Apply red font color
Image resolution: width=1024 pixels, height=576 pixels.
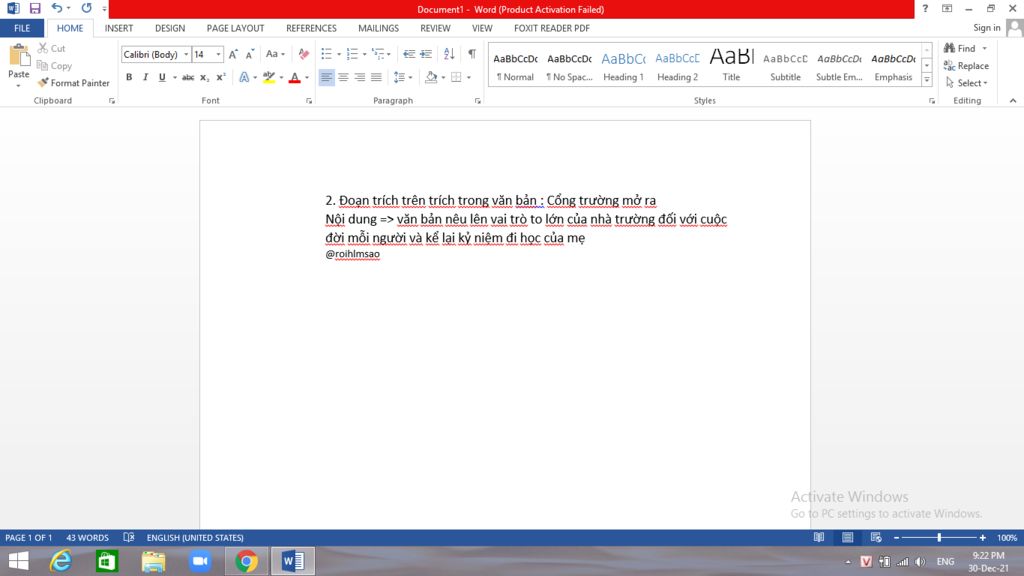point(295,77)
